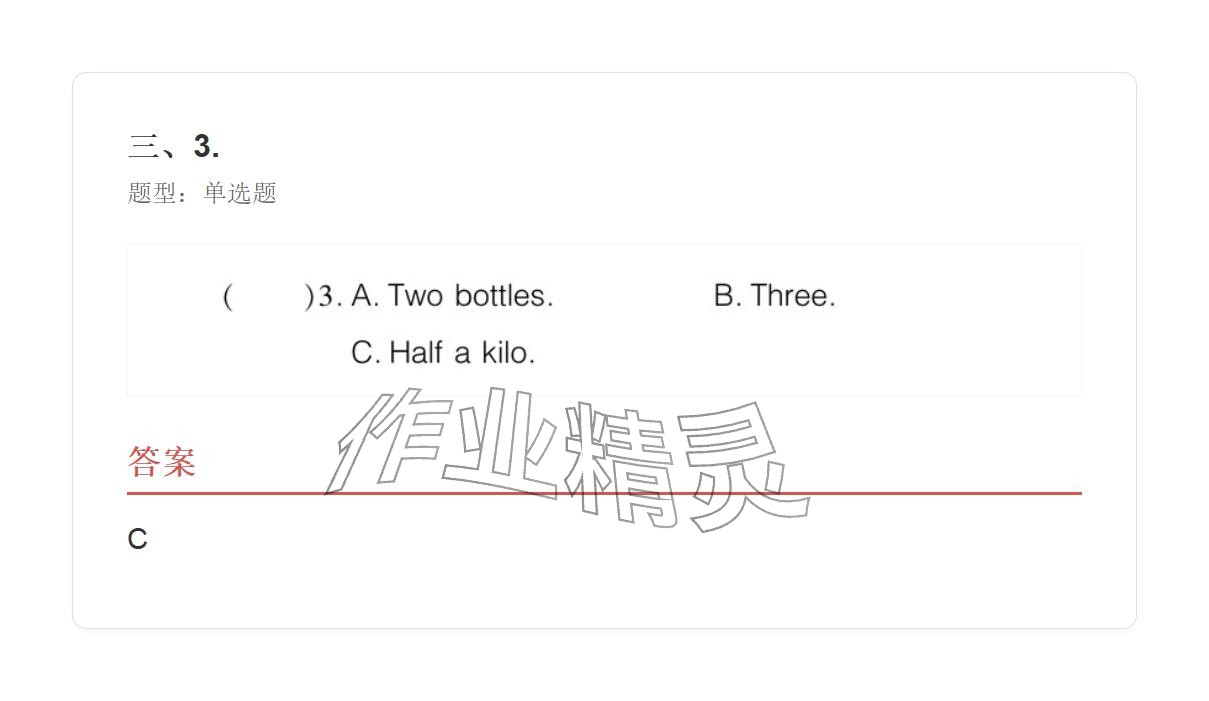The image size is (1209, 701).
Task: Click the question number "3." before option A
Action: (330, 296)
